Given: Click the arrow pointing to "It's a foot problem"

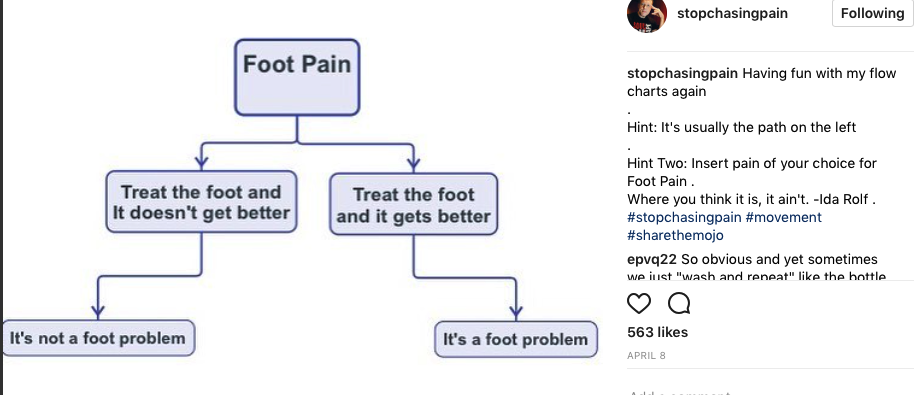Looking at the screenshot, I should pyautogui.click(x=516, y=310).
